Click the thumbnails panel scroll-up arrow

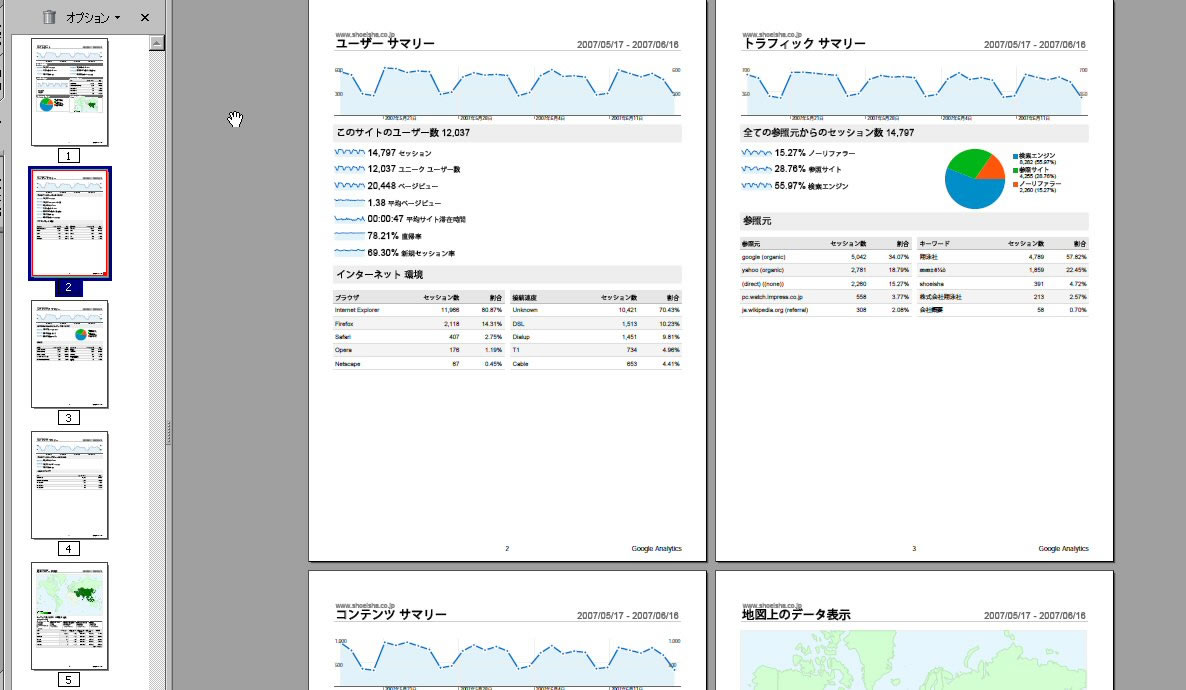[x=156, y=42]
